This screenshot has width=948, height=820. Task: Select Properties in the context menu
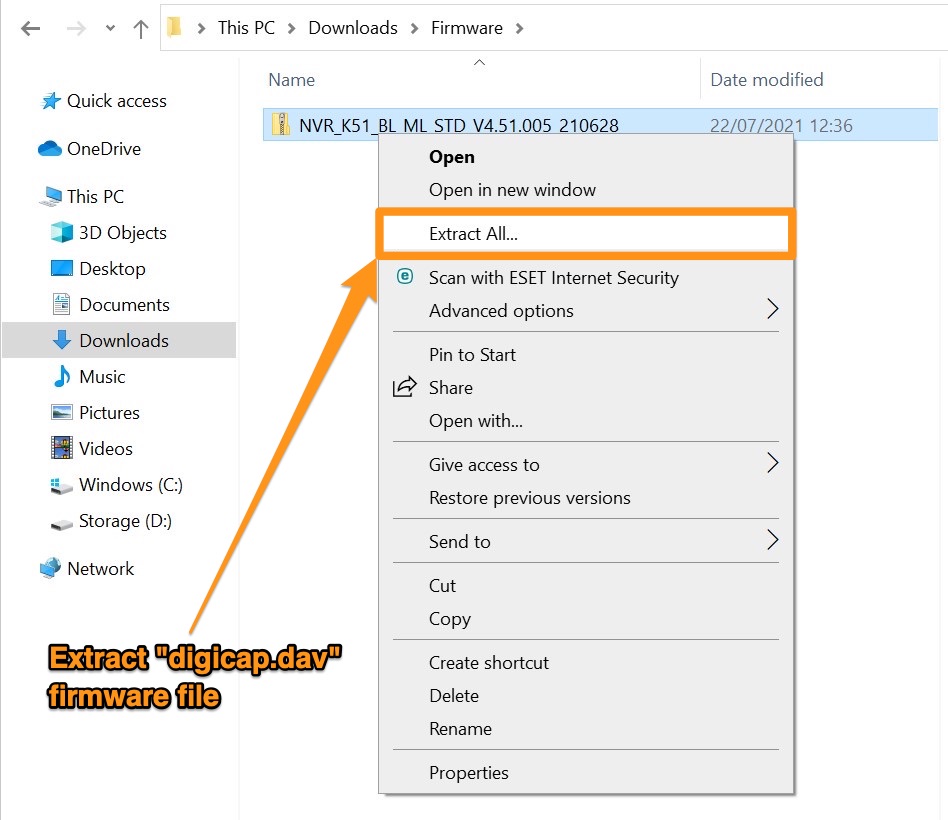(468, 772)
